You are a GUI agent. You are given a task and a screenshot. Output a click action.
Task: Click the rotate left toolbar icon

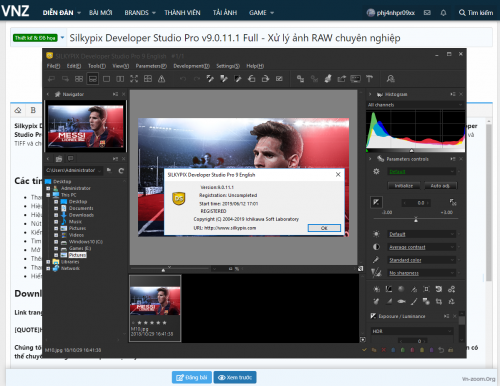pos(252,79)
